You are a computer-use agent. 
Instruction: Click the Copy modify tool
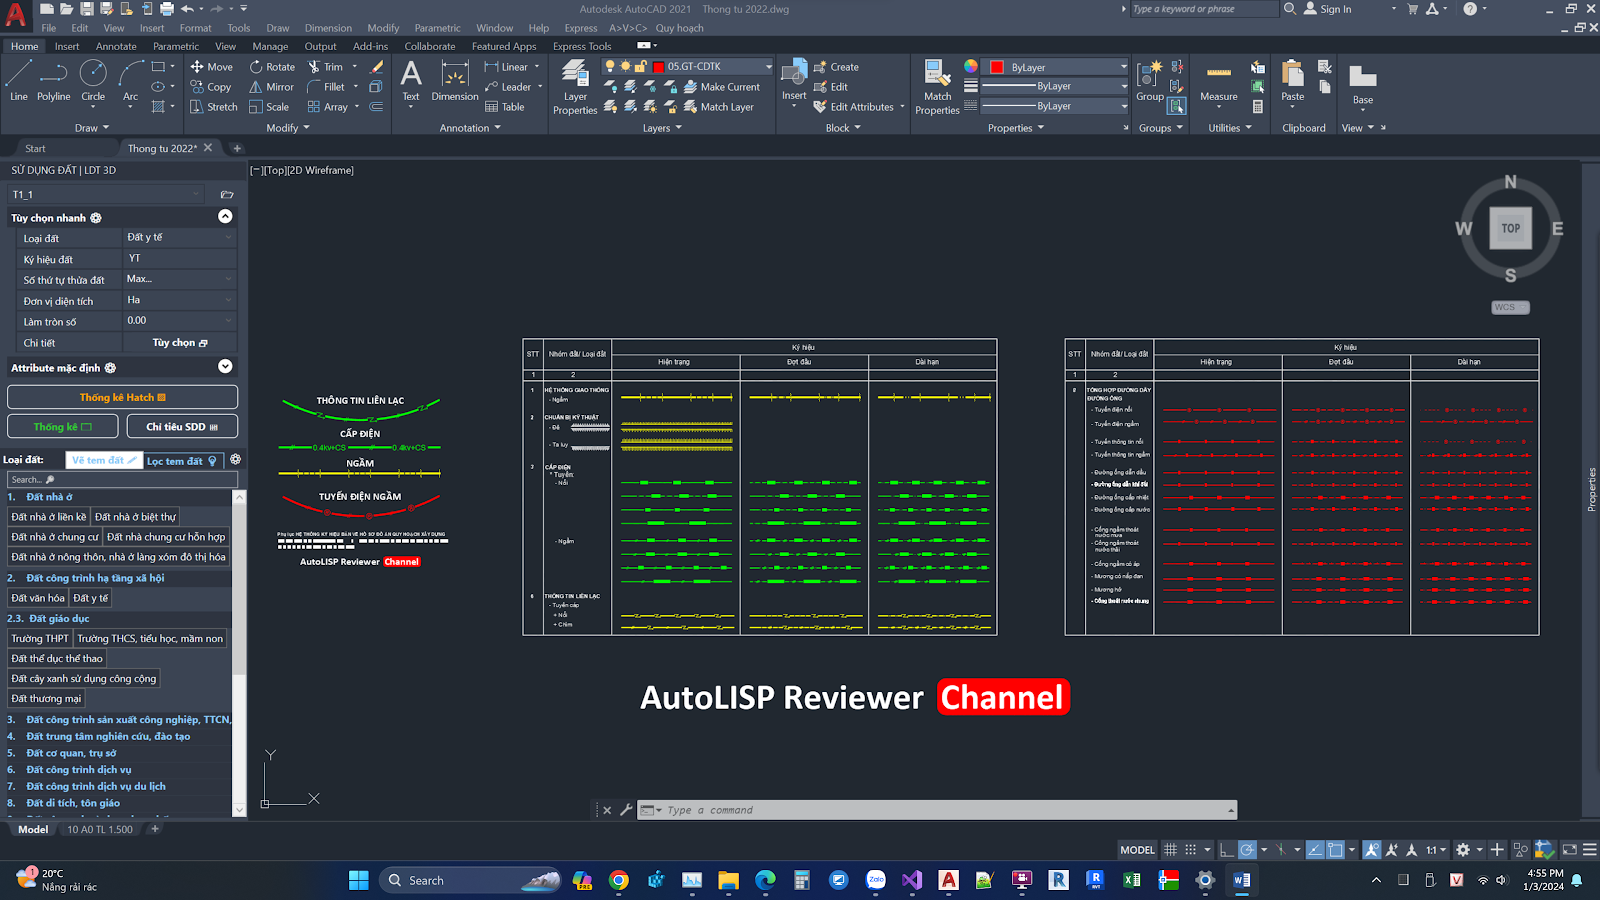pos(211,87)
